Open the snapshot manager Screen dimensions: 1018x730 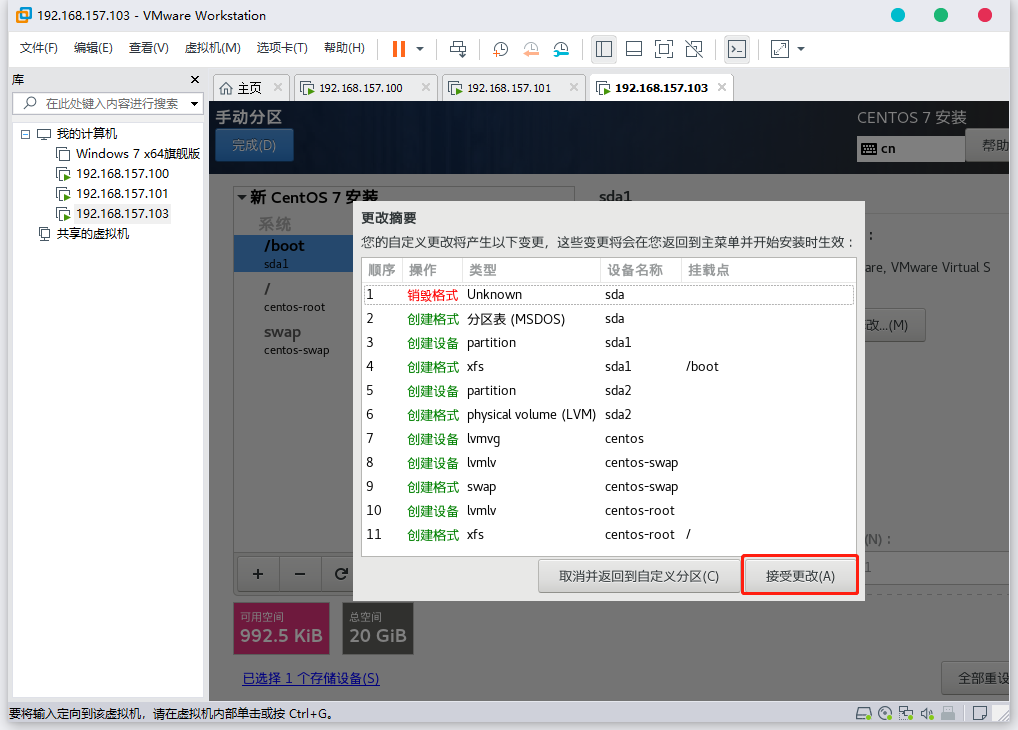(x=561, y=49)
